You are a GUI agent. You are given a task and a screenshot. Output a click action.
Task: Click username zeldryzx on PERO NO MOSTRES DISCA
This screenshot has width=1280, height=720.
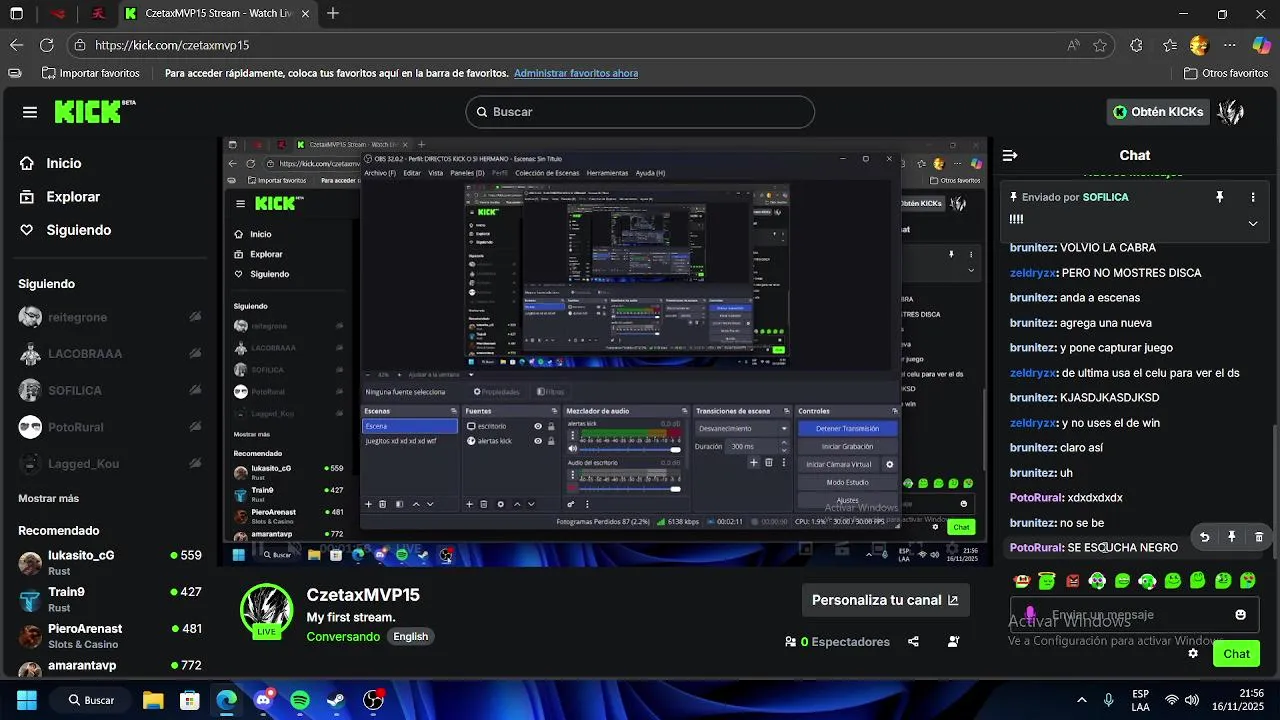coord(1034,272)
